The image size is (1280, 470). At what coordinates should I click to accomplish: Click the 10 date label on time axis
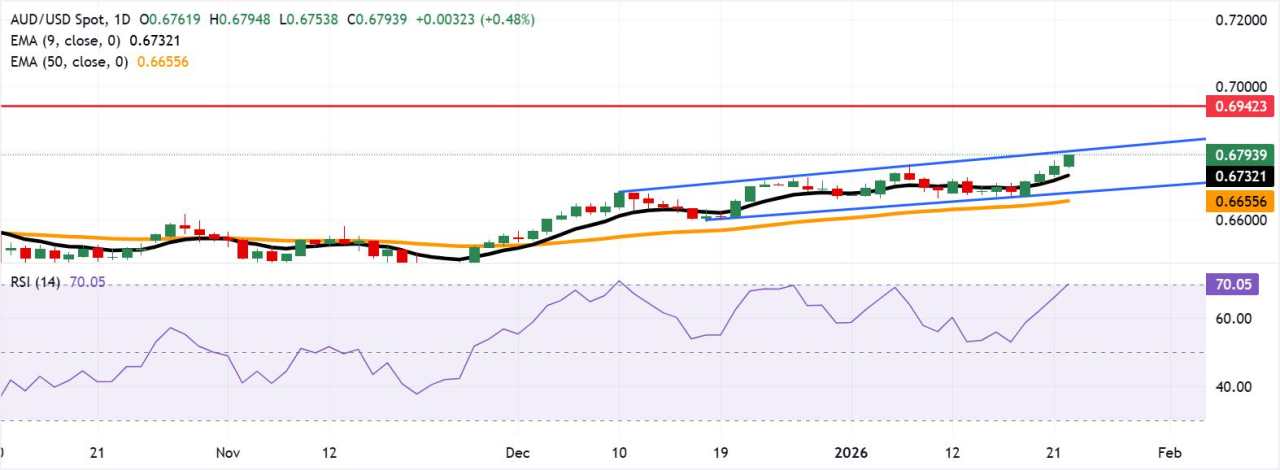(x=619, y=451)
